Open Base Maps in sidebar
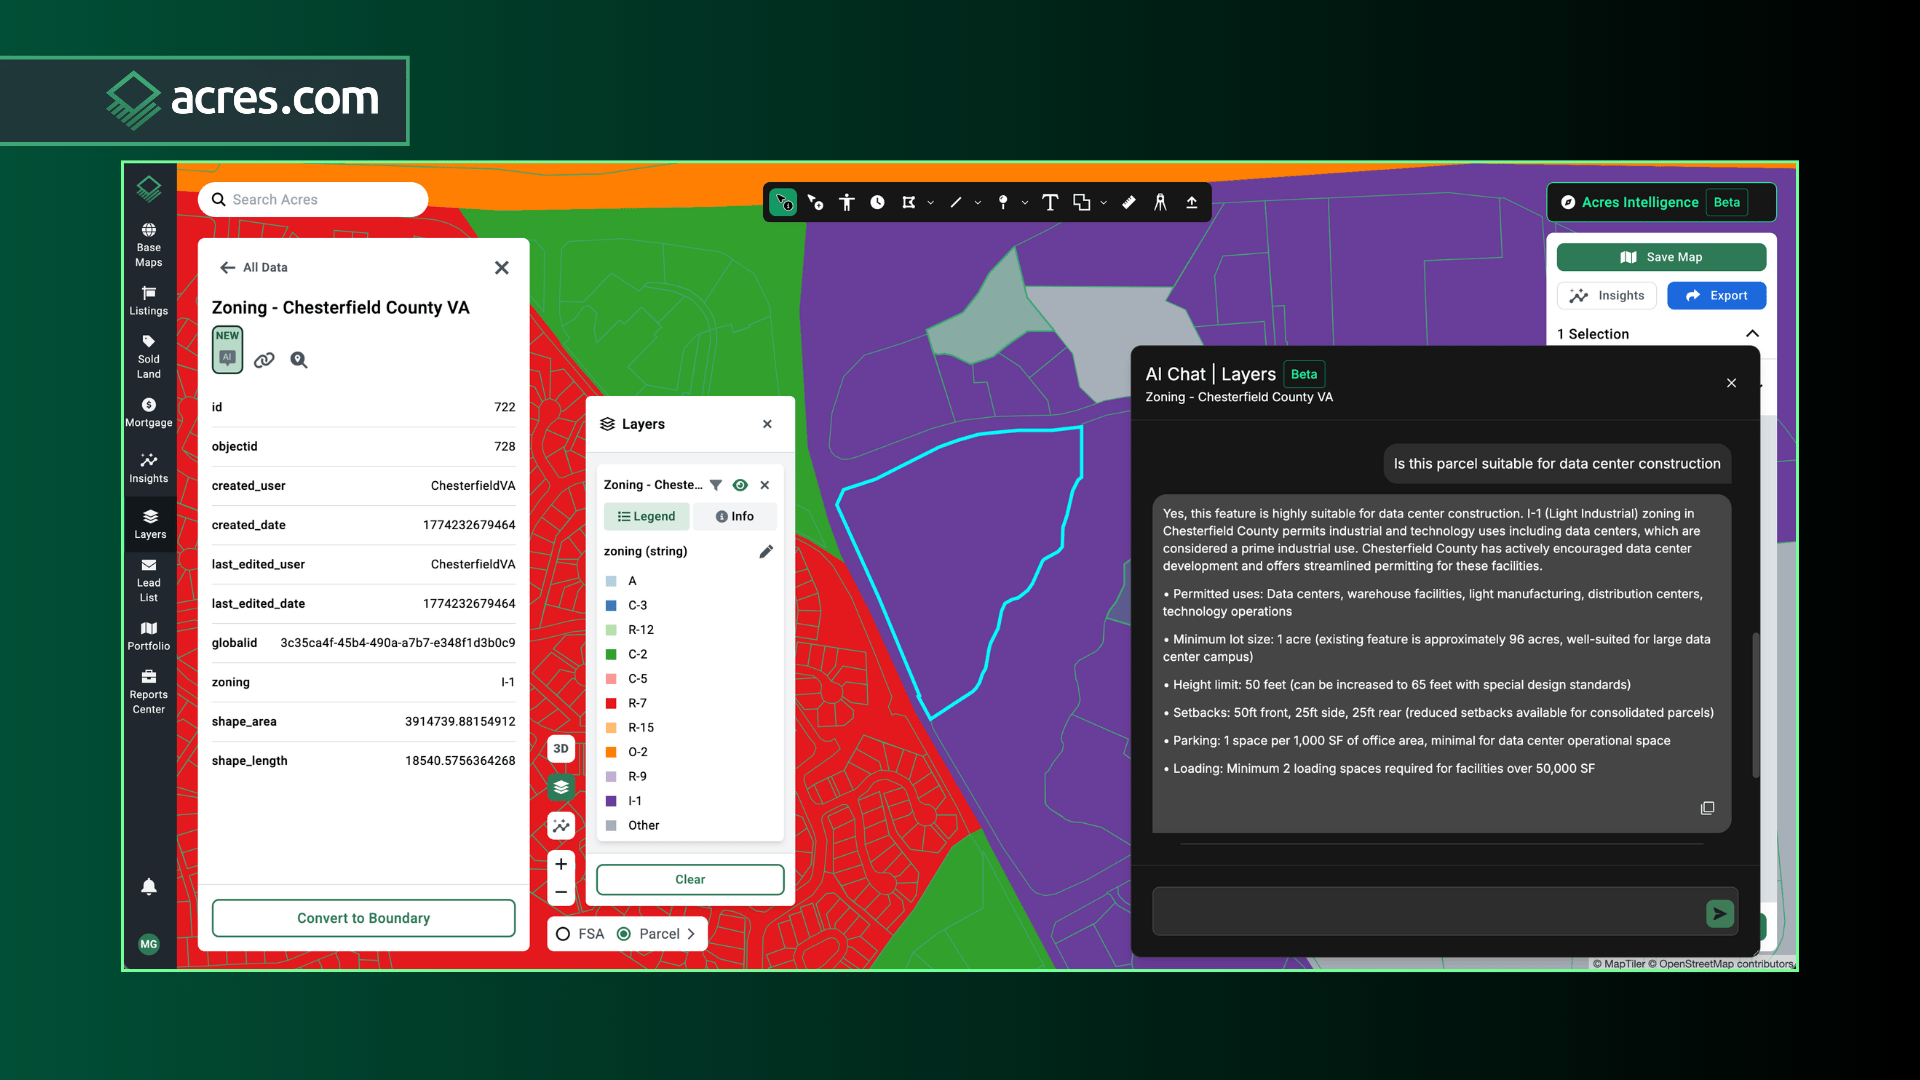The height and width of the screenshot is (1080, 1920). [x=149, y=245]
